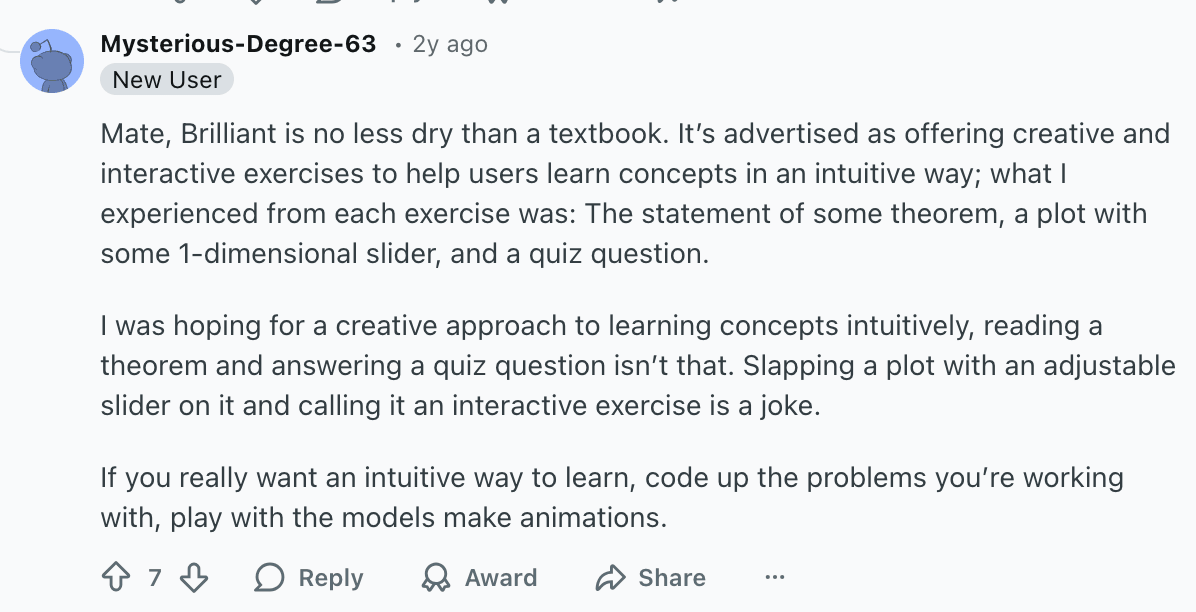Open the comment's overflow options menu
Screen dimensions: 1196x612
(x=775, y=577)
